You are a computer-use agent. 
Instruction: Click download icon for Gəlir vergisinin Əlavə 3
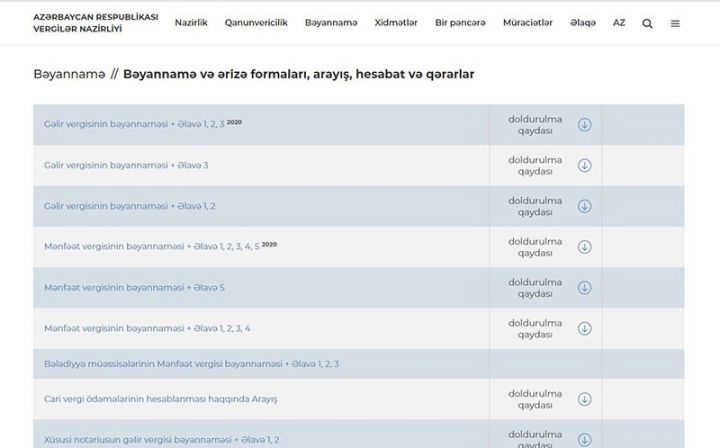585,165
